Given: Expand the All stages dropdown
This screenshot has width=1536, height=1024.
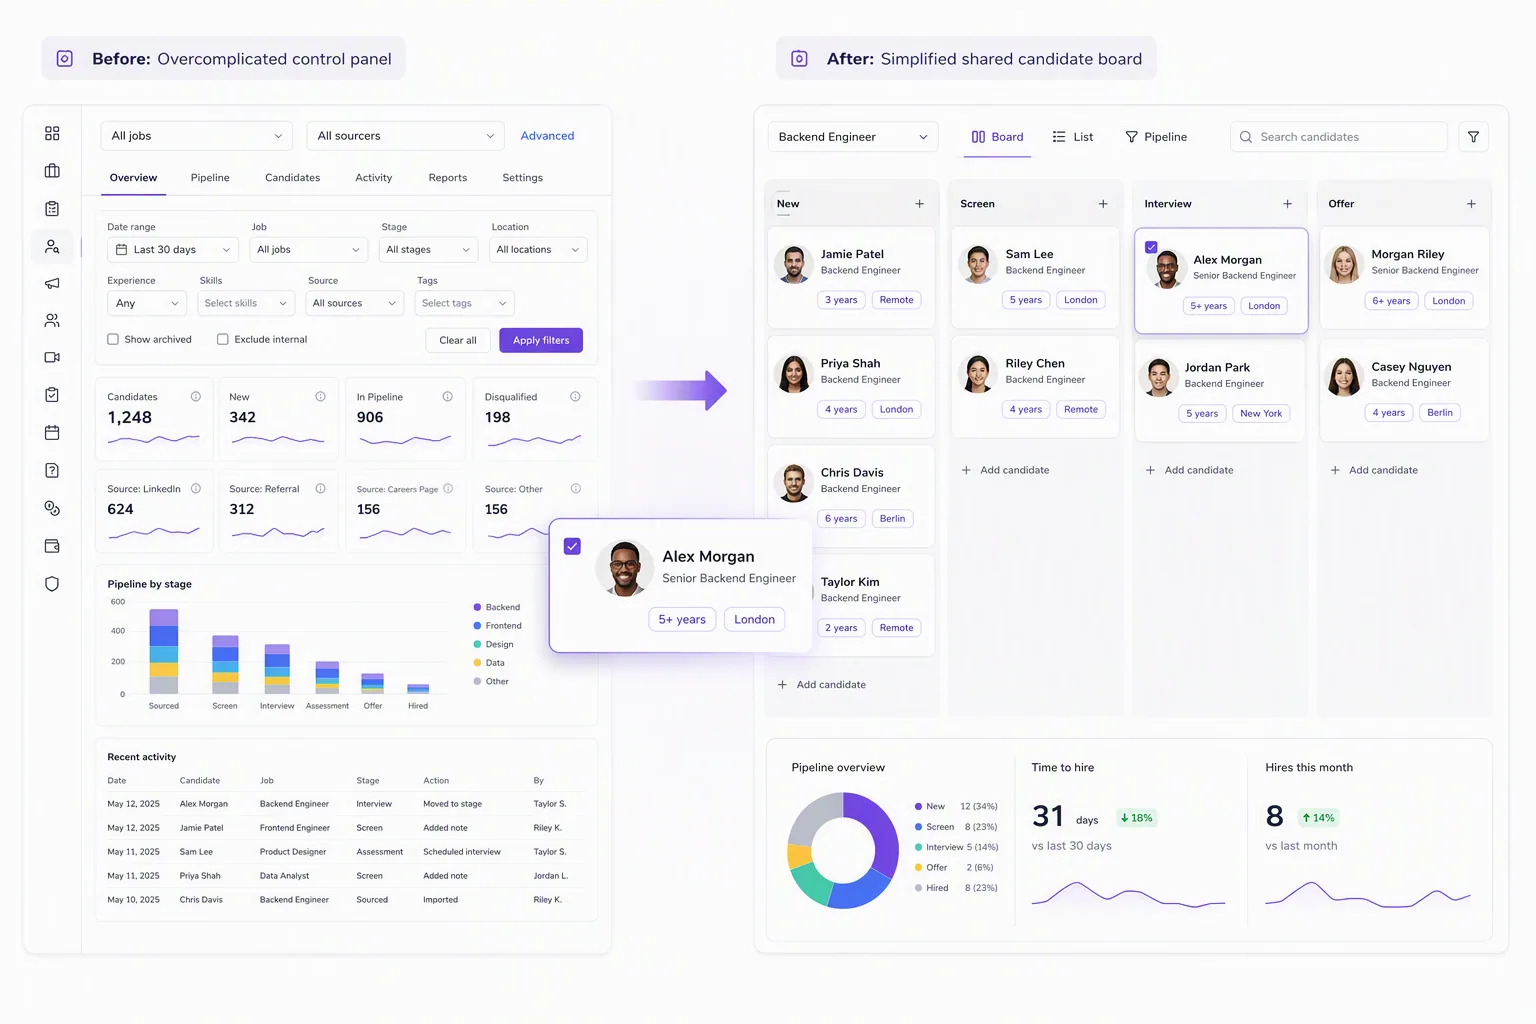Looking at the screenshot, I should pyautogui.click(x=427, y=250).
